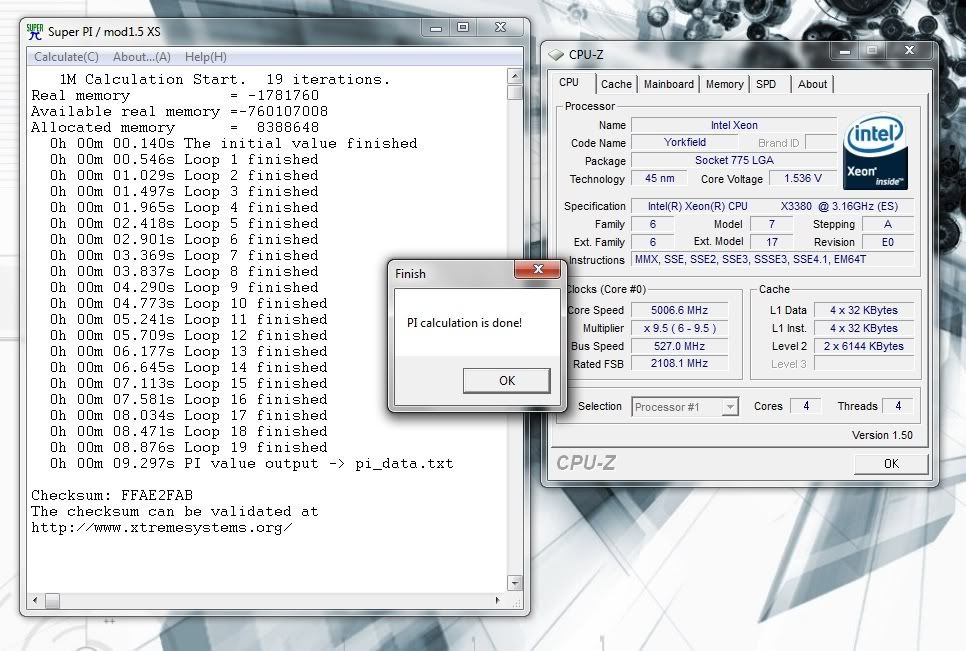The width and height of the screenshot is (966, 651).
Task: Minimize the CPU-Z window
Action: pos(845,51)
